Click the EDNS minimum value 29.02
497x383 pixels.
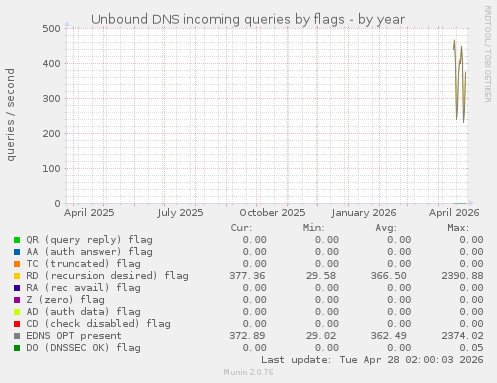[321, 336]
